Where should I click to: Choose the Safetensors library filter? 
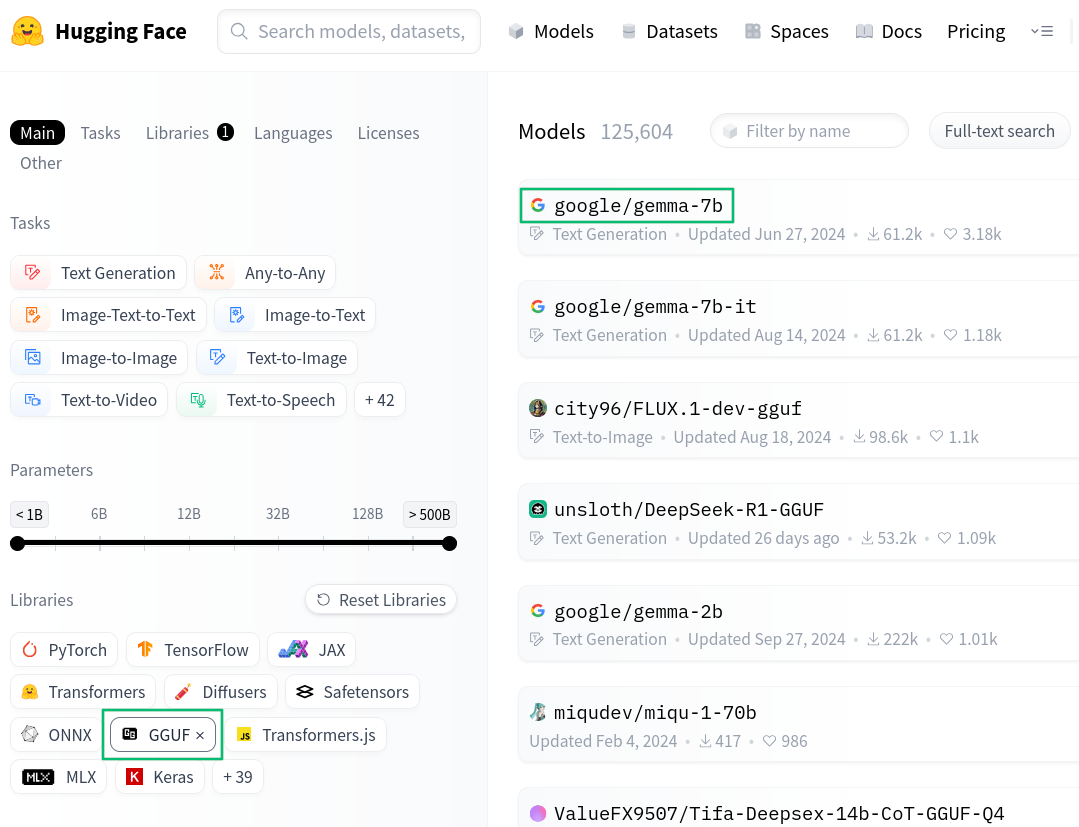(352, 692)
